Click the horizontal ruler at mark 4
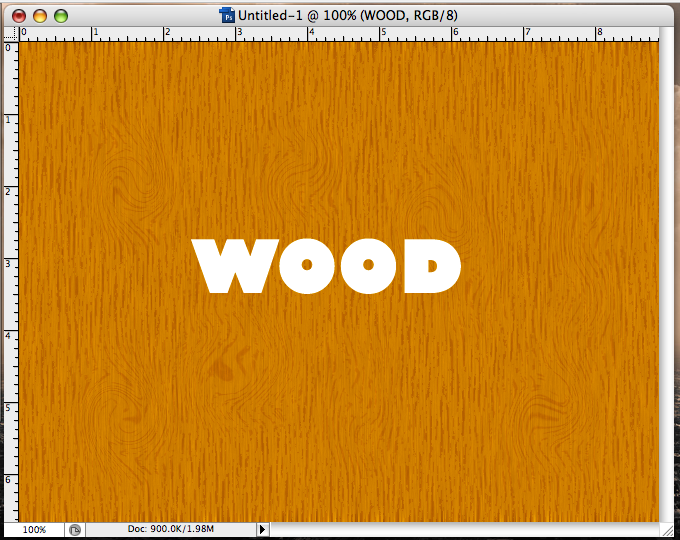The width and height of the screenshot is (680, 540). [309, 34]
